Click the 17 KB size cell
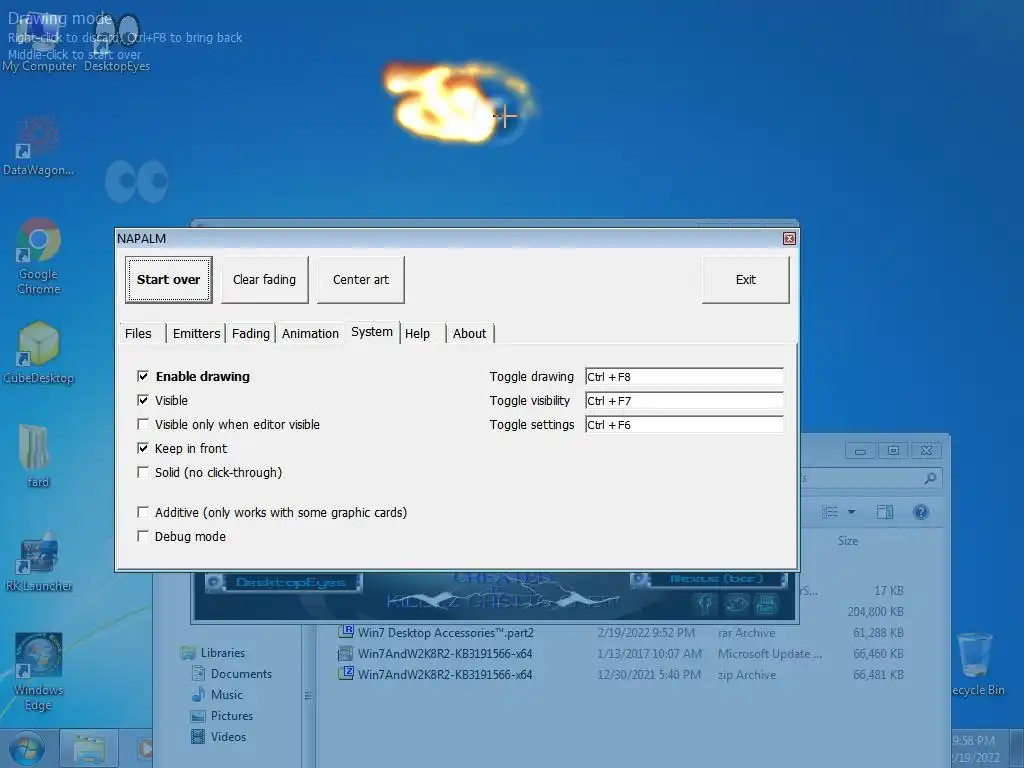Image resolution: width=1024 pixels, height=768 pixels. [889, 590]
